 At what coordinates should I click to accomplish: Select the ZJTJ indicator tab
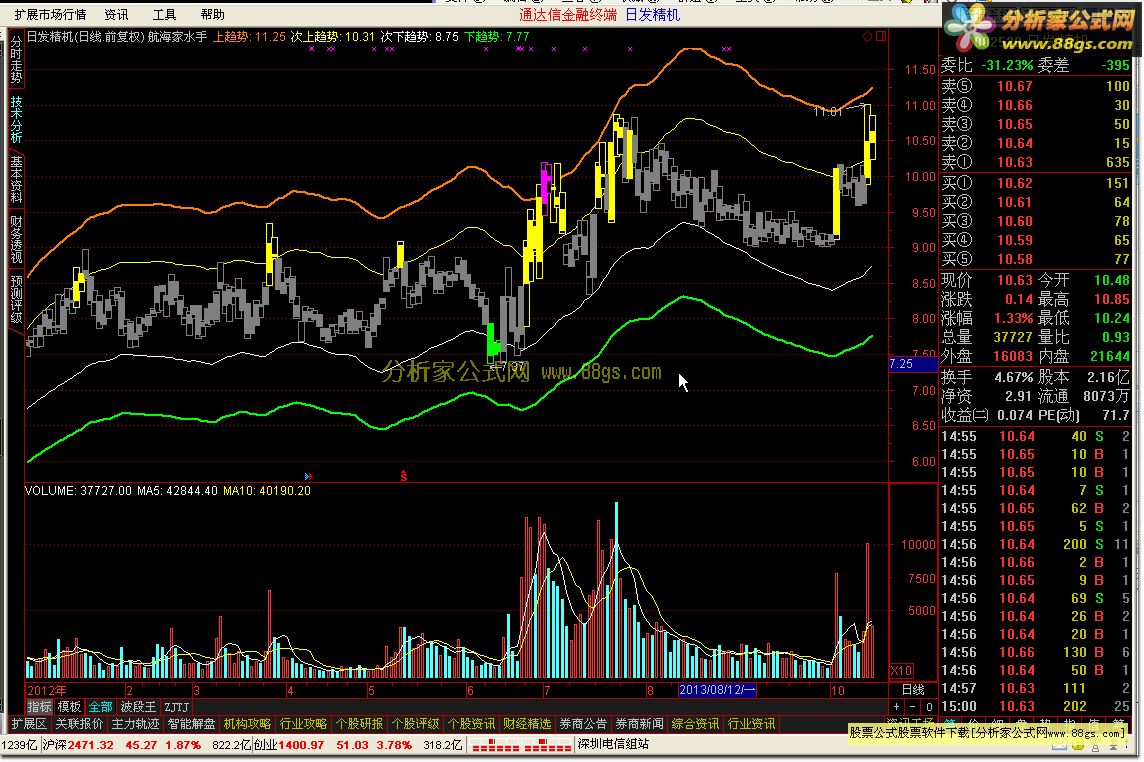pyautogui.click(x=177, y=707)
